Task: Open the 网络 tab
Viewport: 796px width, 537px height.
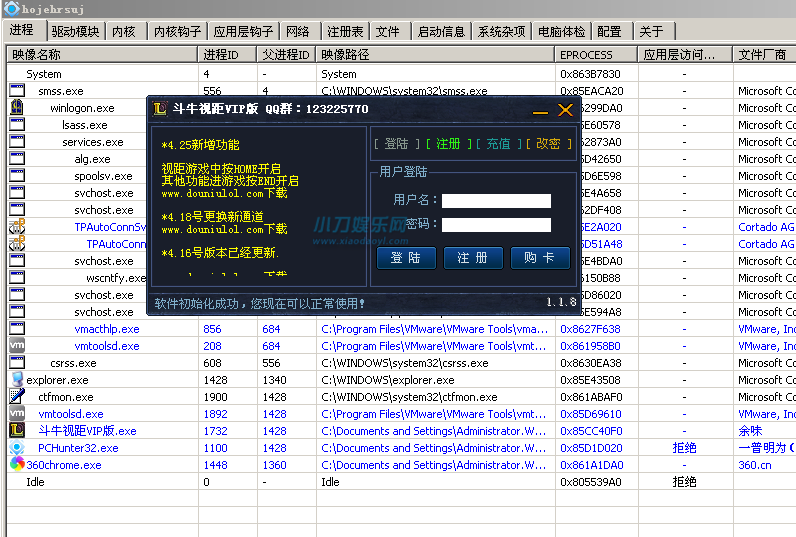Action: [x=297, y=31]
